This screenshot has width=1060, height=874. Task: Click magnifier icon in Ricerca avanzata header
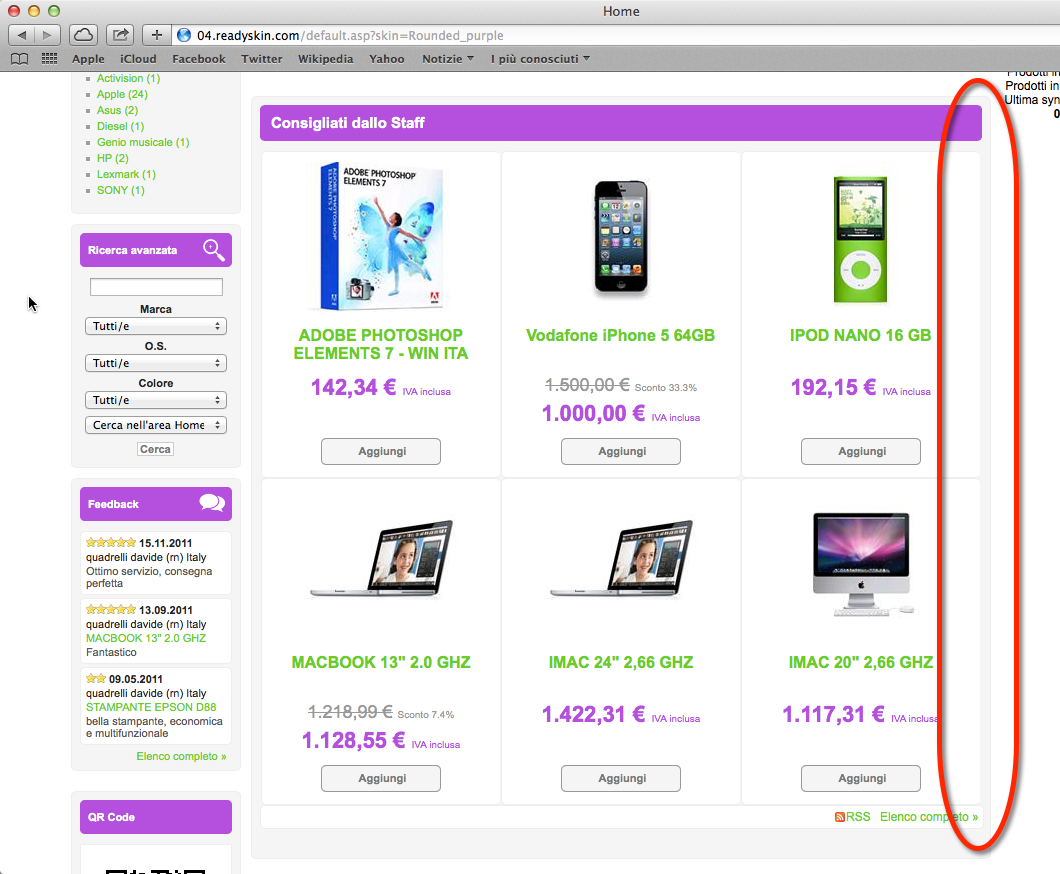coord(214,249)
